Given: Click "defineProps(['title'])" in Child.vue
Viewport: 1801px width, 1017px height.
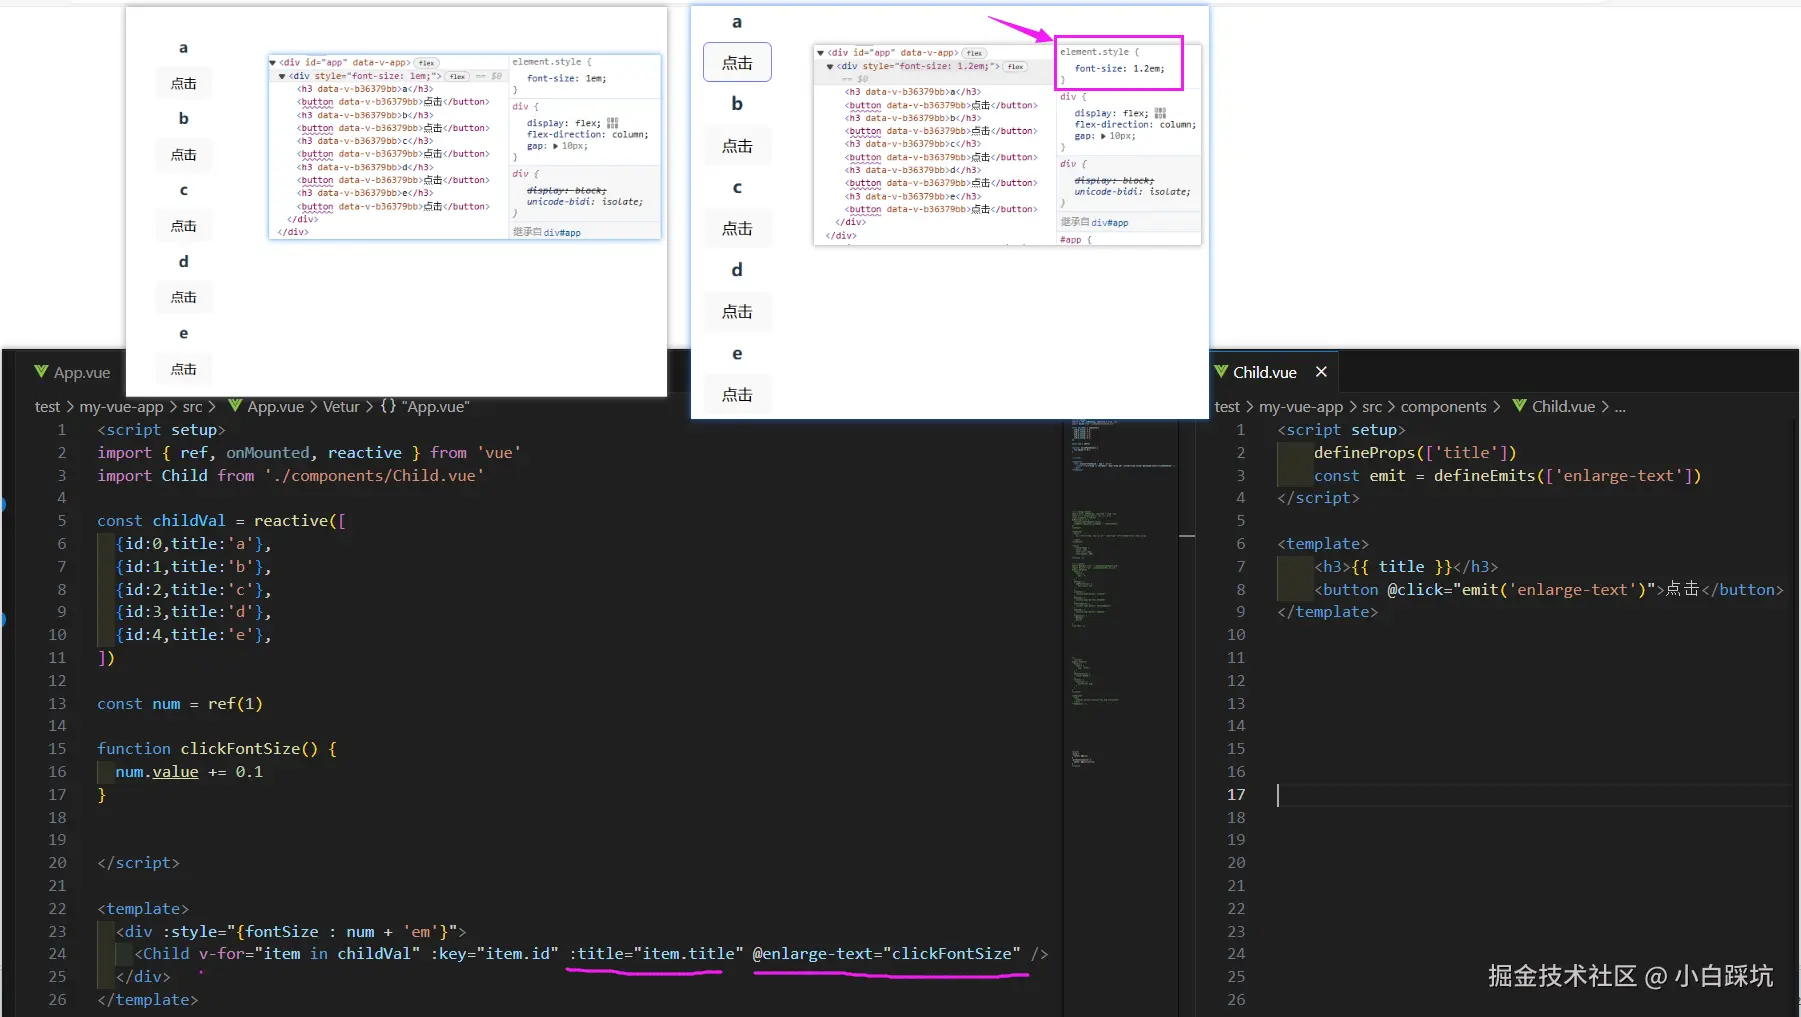Looking at the screenshot, I should [1415, 453].
